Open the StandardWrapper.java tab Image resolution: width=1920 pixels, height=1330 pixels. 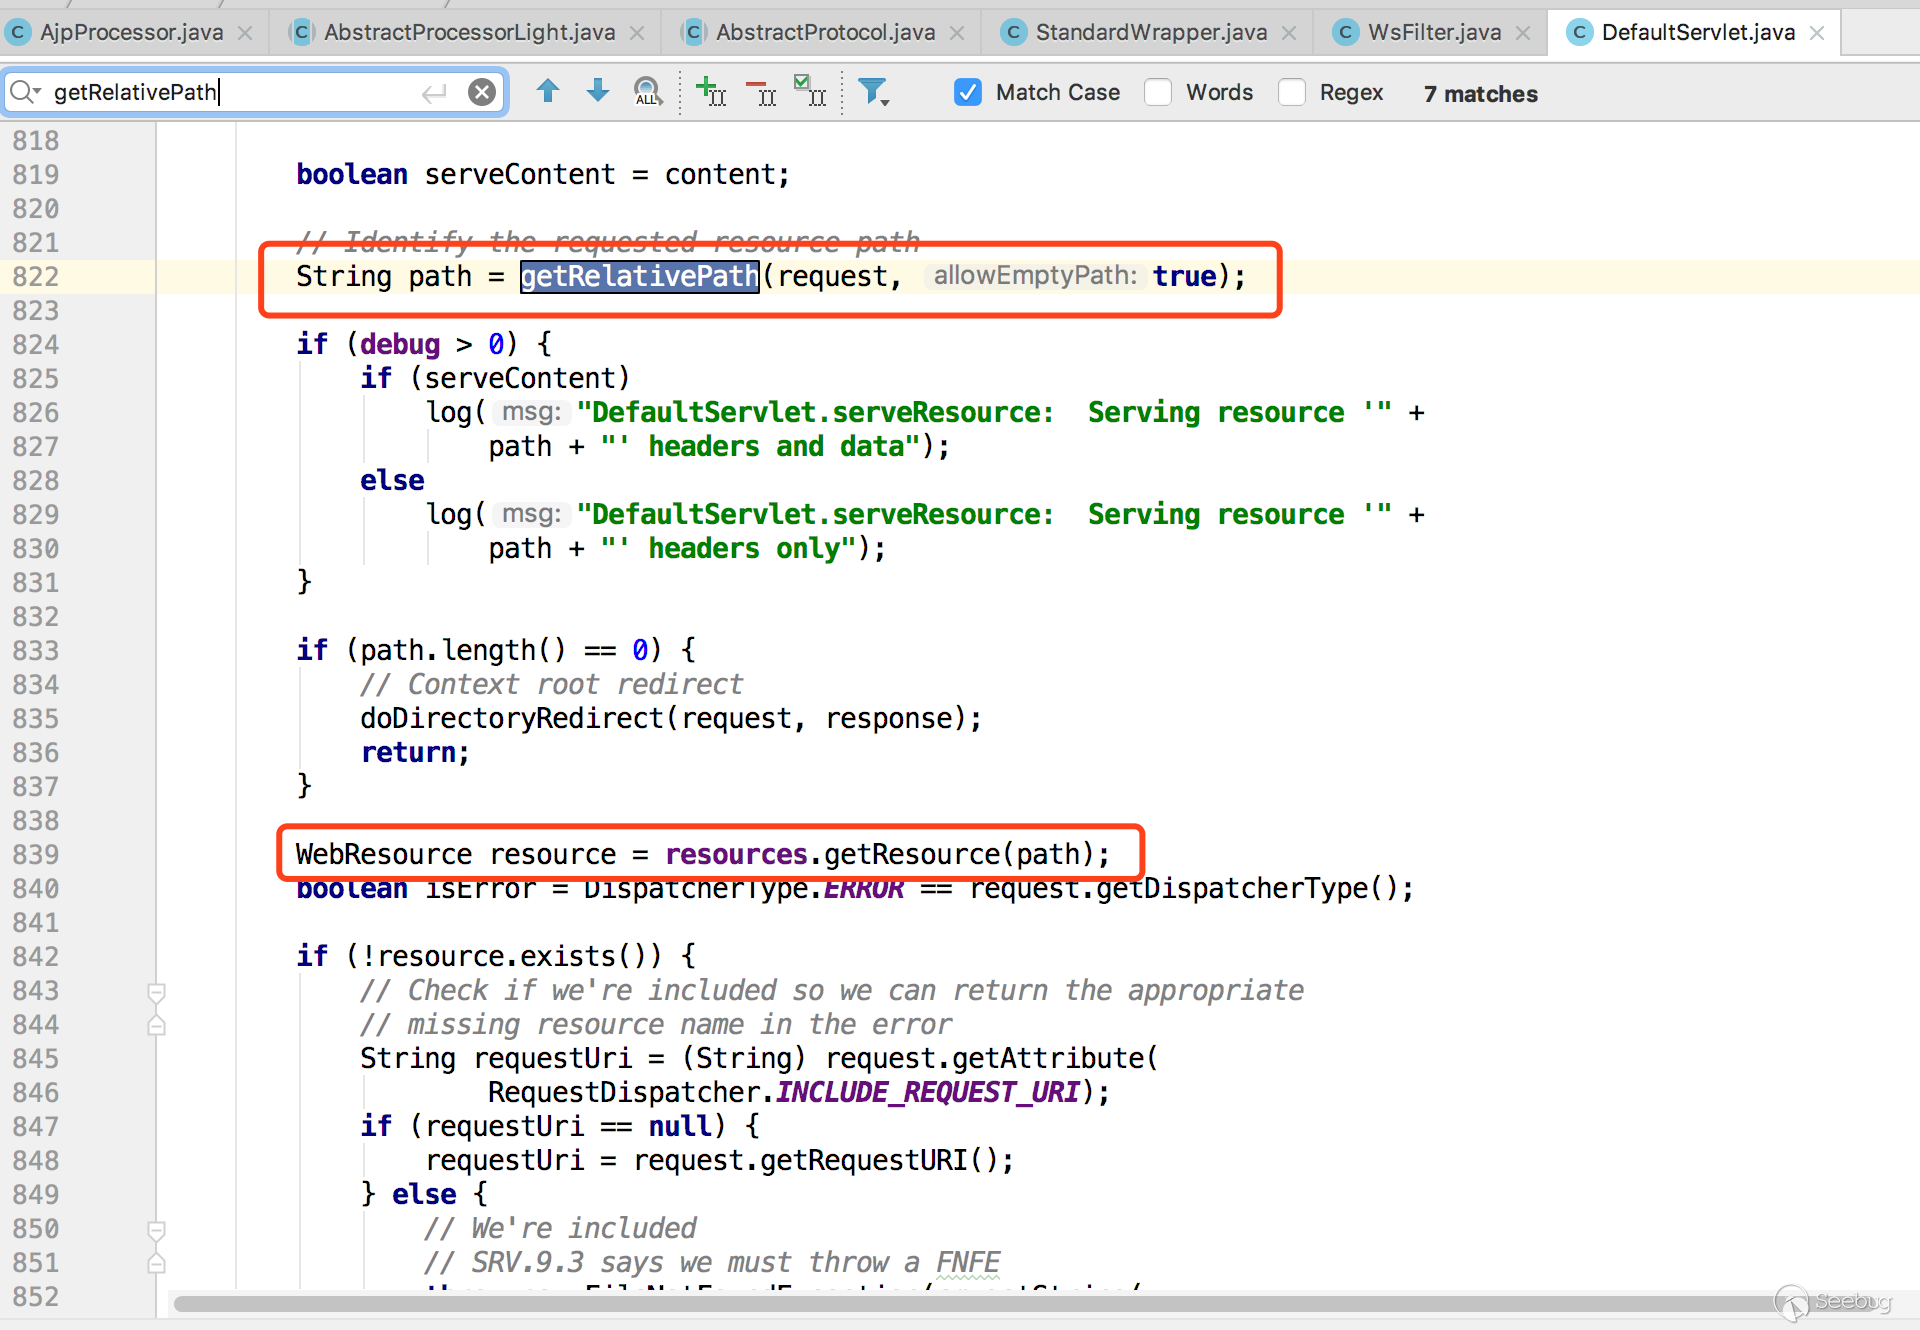tap(1150, 32)
